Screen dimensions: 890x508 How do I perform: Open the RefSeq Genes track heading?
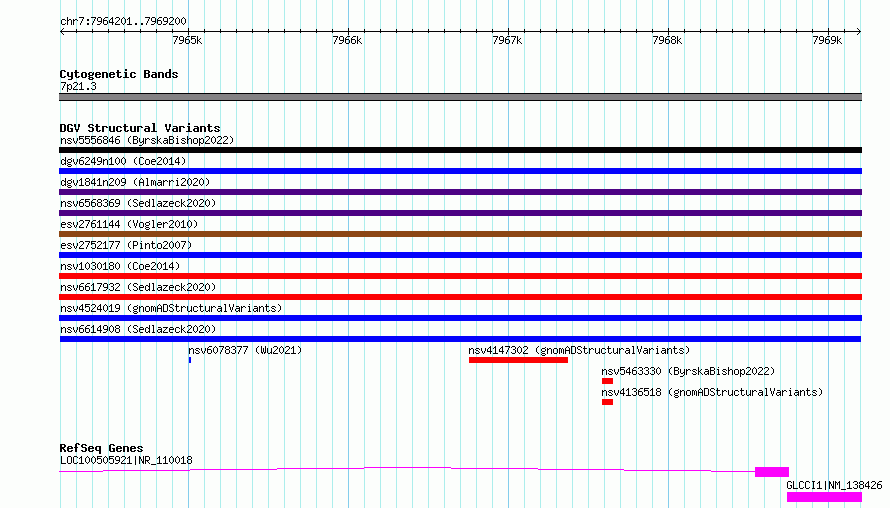pyautogui.click(x=101, y=448)
